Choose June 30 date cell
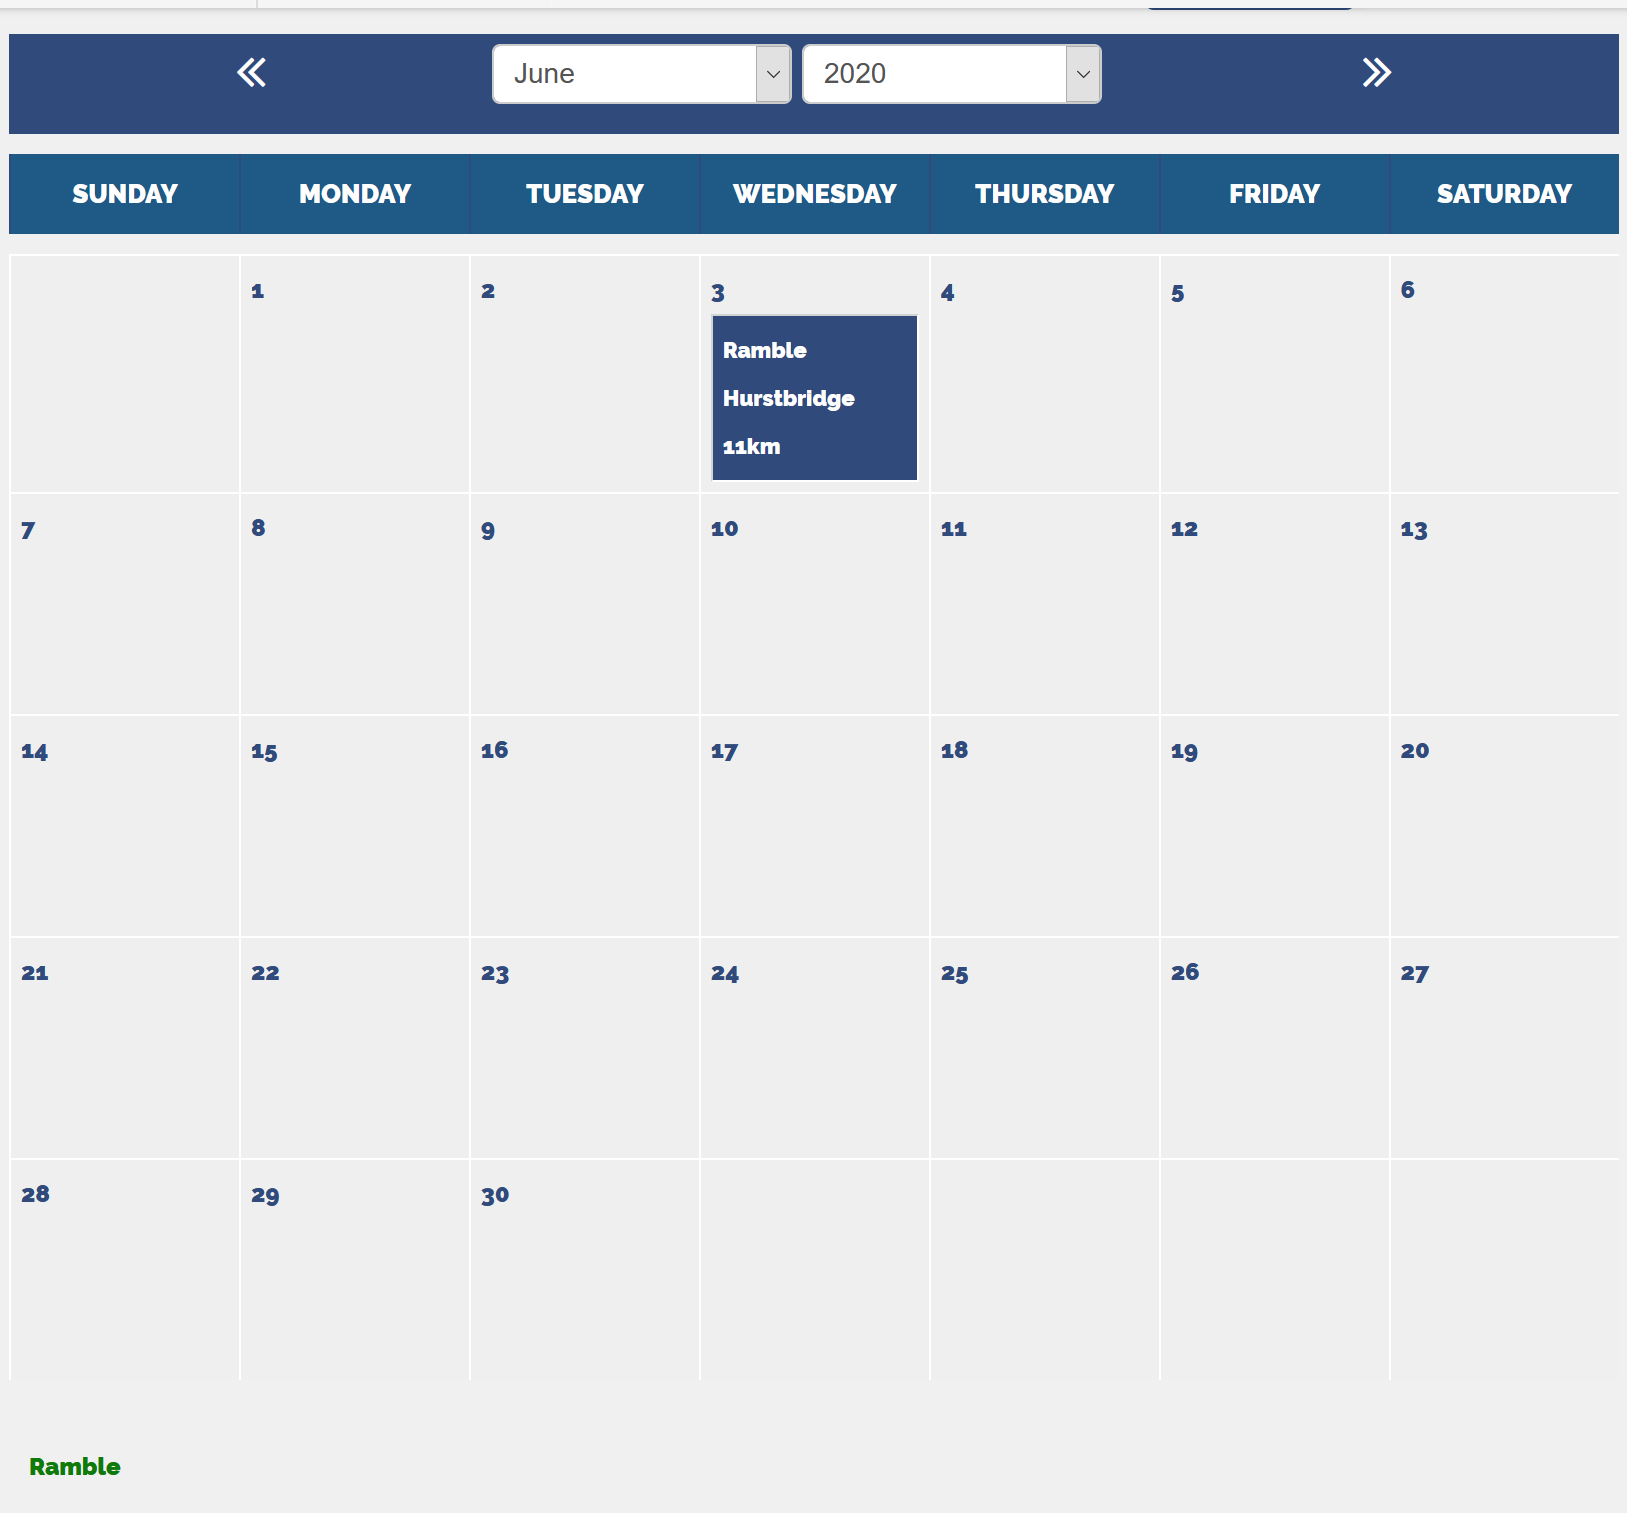This screenshot has height=1513, width=1627. [x=495, y=1196]
